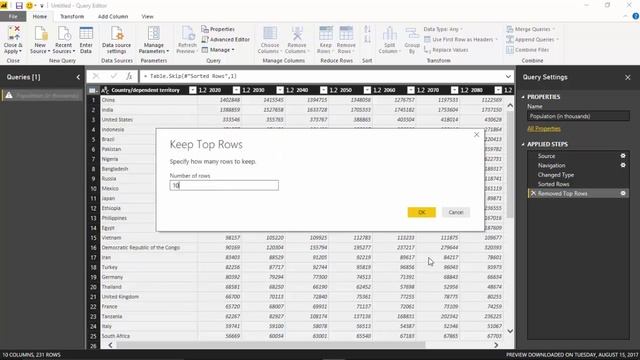Image resolution: width=640 pixels, height=360 pixels.
Task: Click the United Kingdom cell
Action: tap(149, 297)
